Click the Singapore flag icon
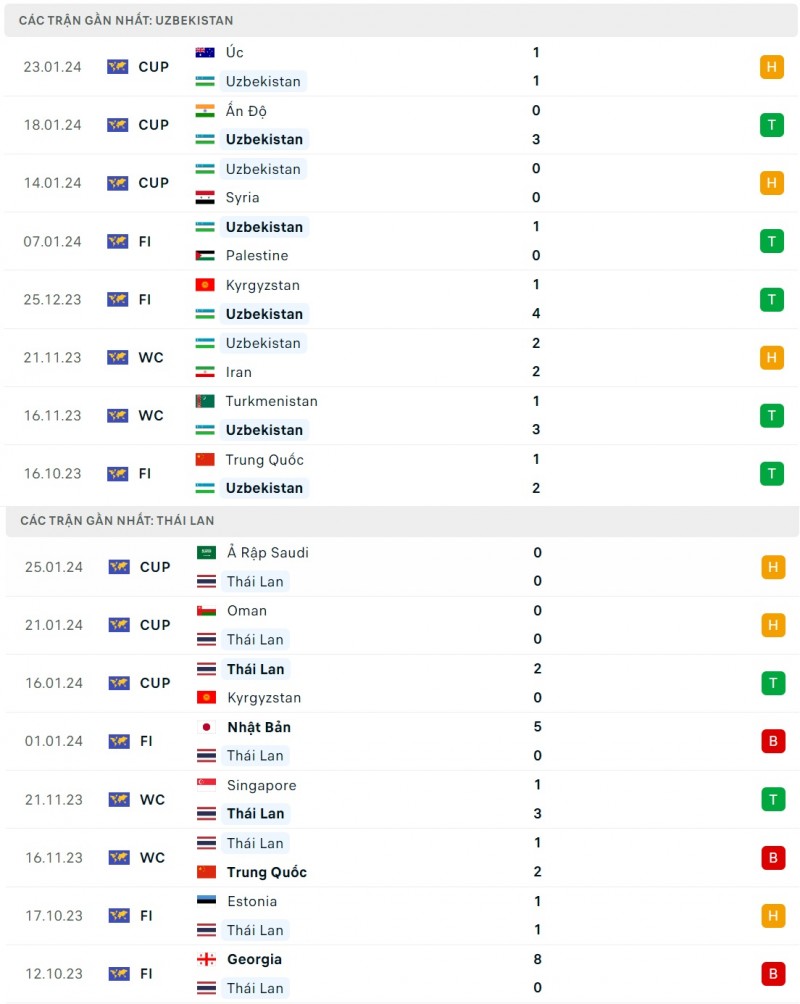The width and height of the screenshot is (800, 1004). [x=206, y=785]
